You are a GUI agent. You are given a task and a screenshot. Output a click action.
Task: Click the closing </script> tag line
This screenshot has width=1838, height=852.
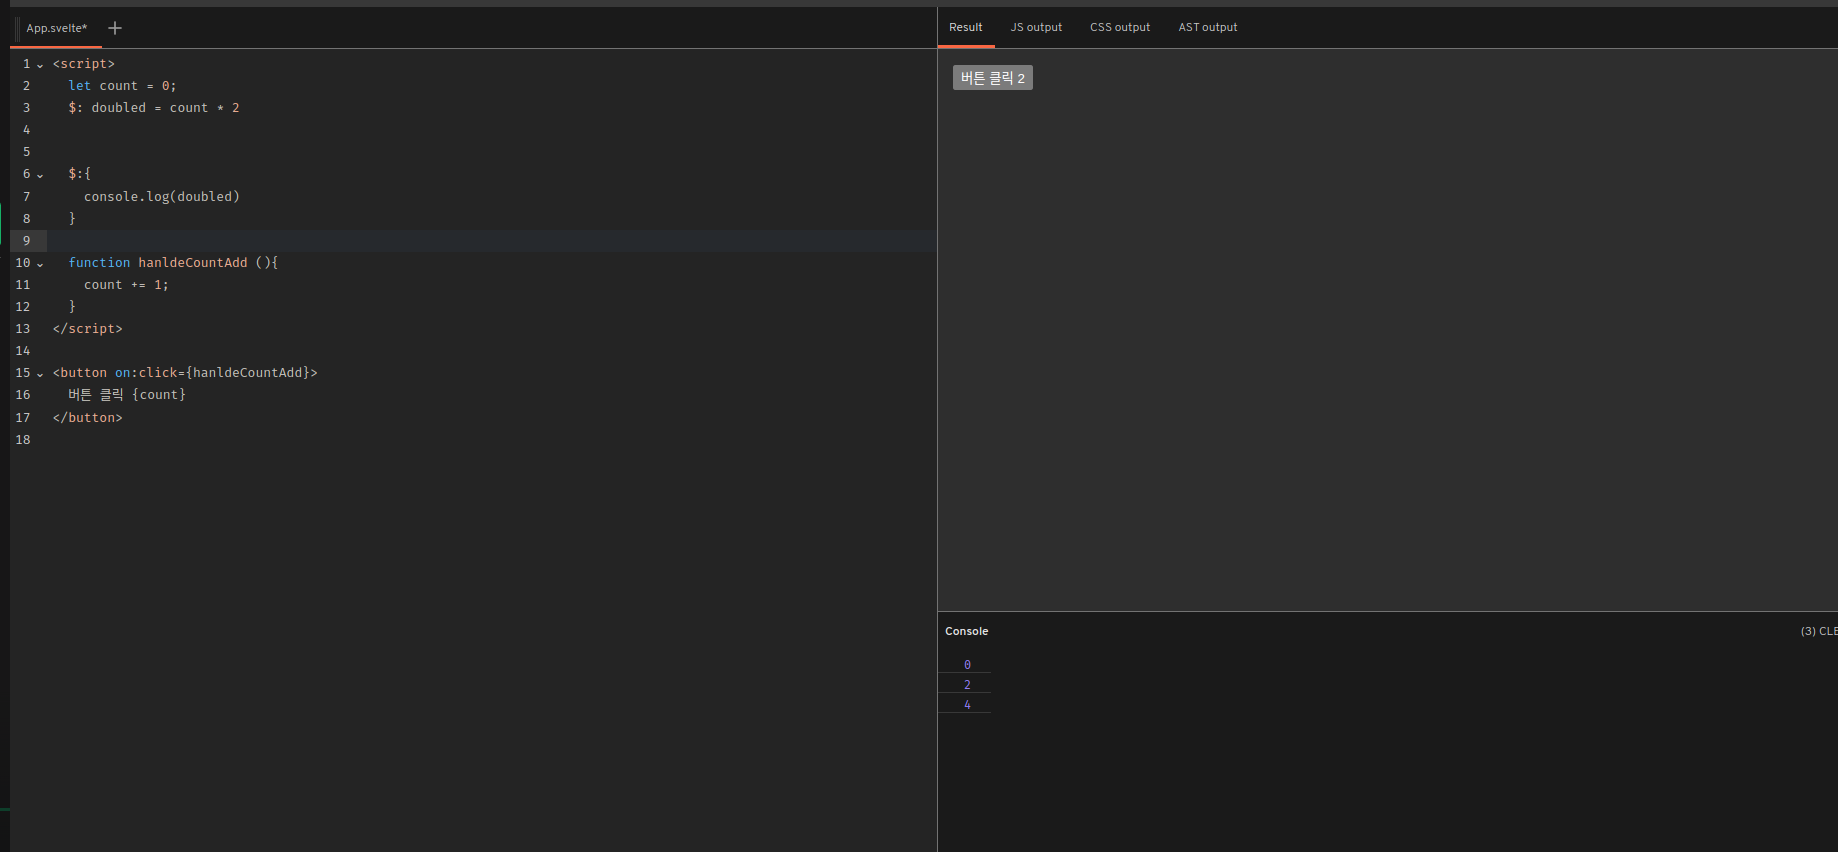87,329
